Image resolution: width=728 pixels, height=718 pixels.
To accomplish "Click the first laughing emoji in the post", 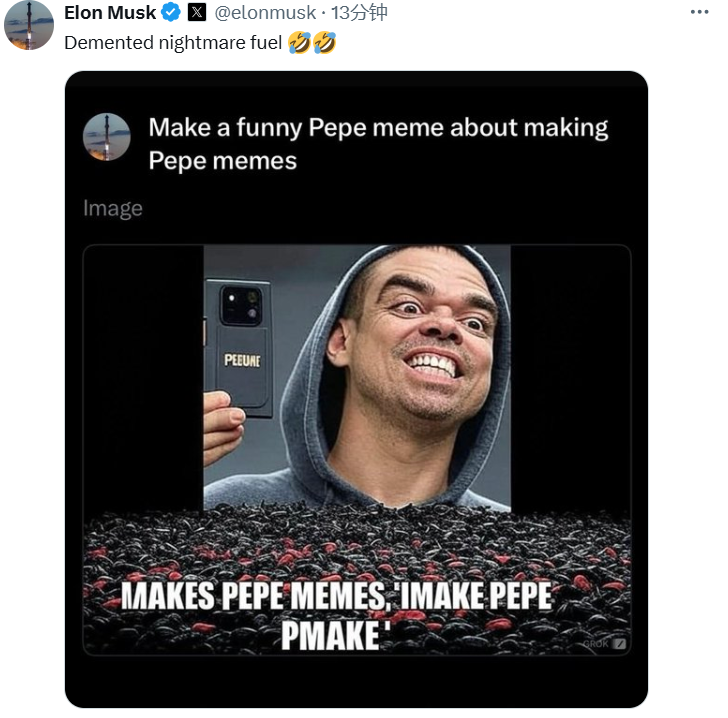I will [x=298, y=42].
